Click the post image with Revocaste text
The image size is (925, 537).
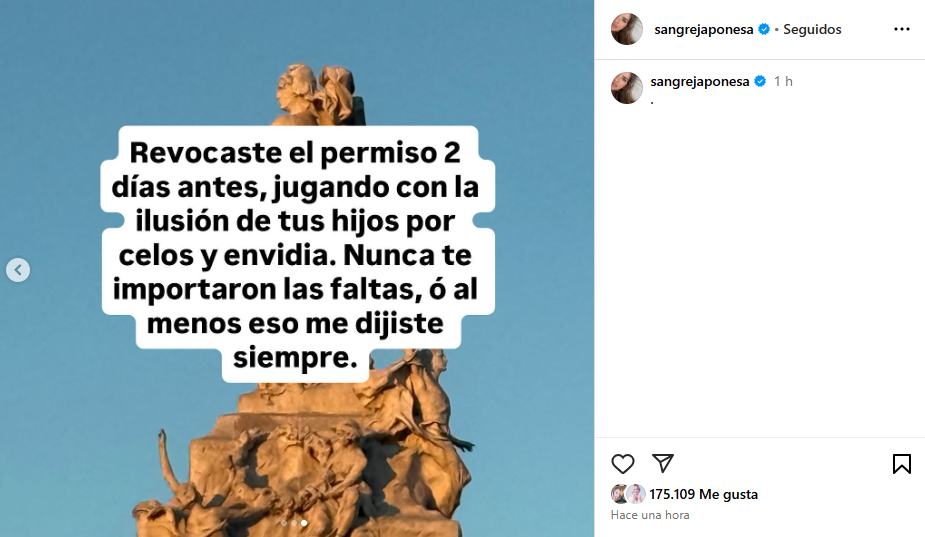click(297, 268)
